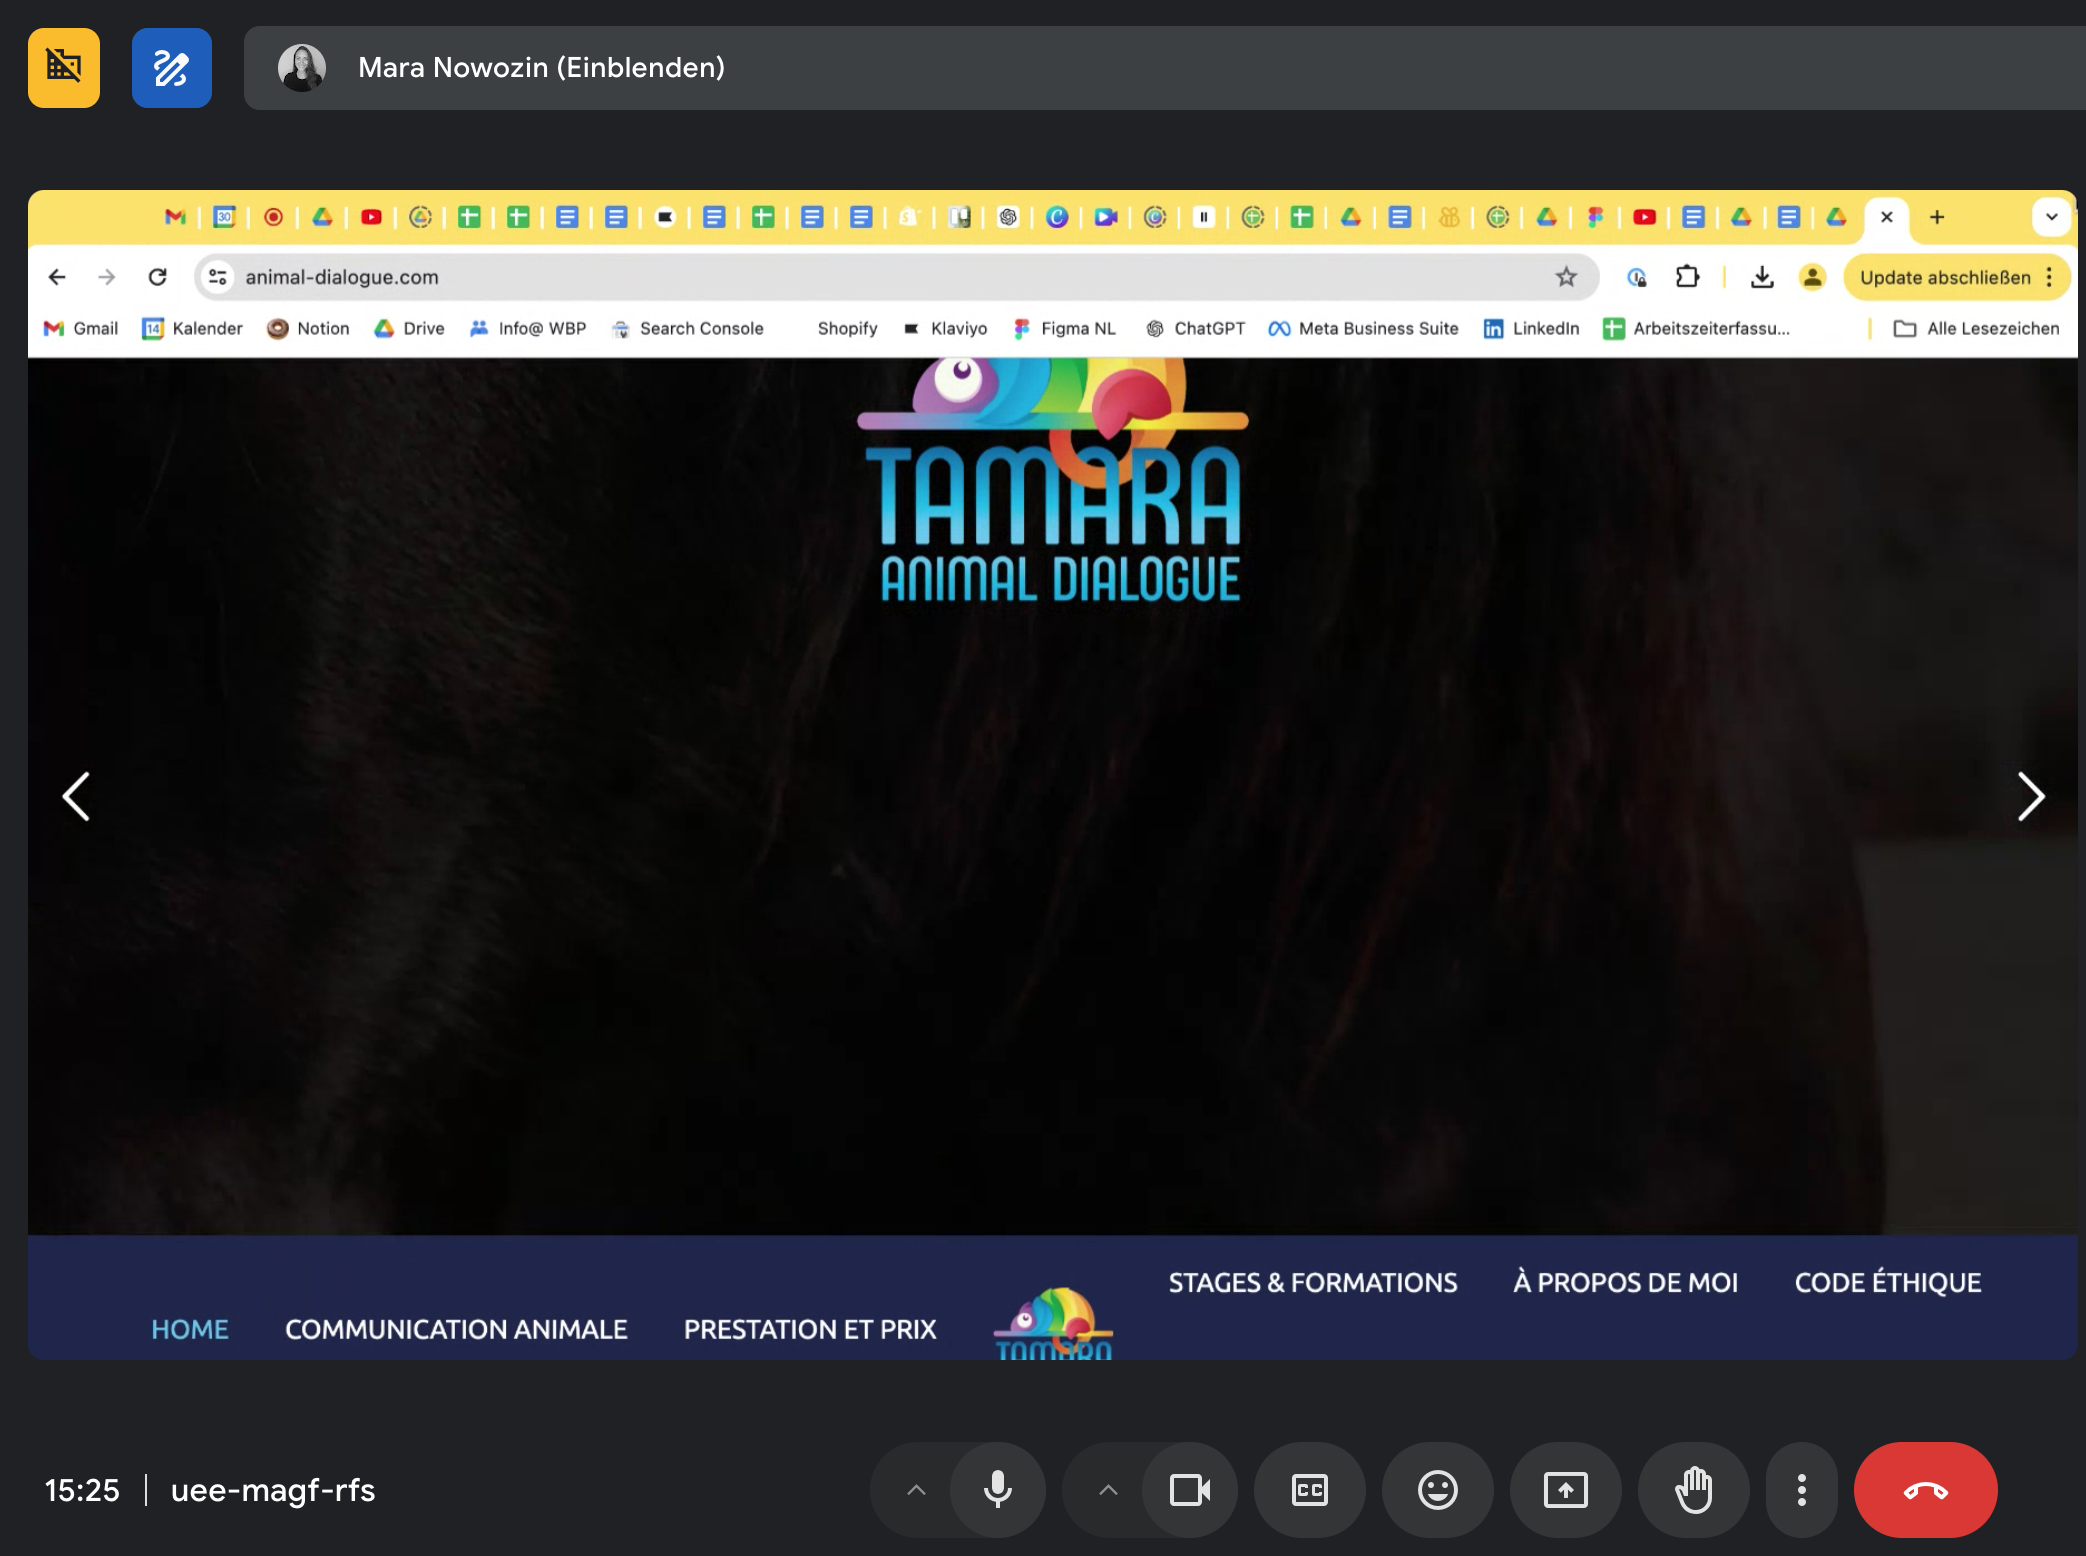
Task: View site information for animal-dialogue.com
Action: pyautogui.click(x=217, y=277)
